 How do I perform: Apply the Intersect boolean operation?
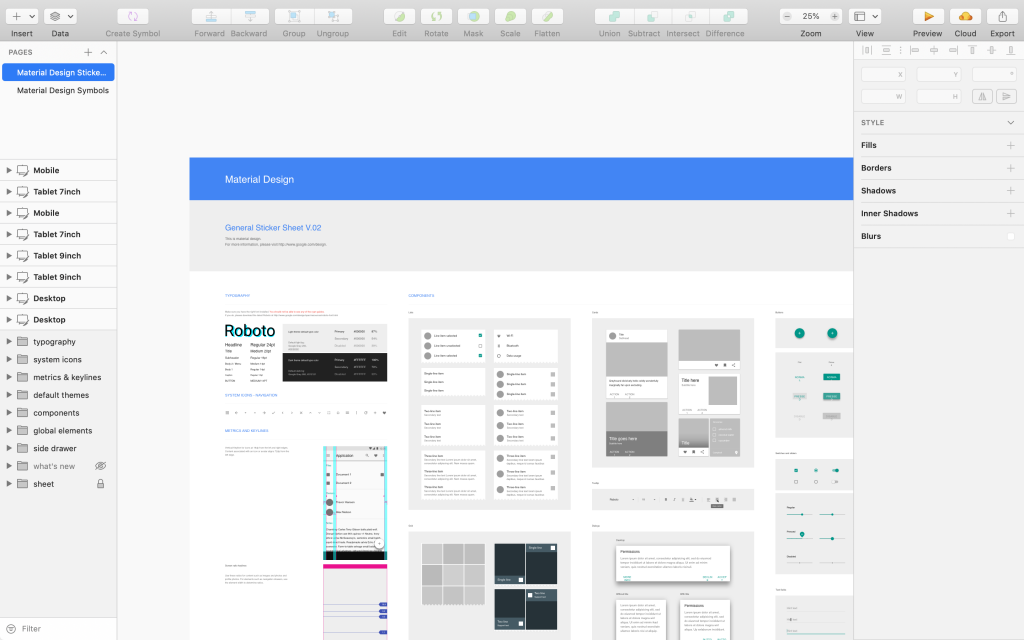tap(690, 16)
